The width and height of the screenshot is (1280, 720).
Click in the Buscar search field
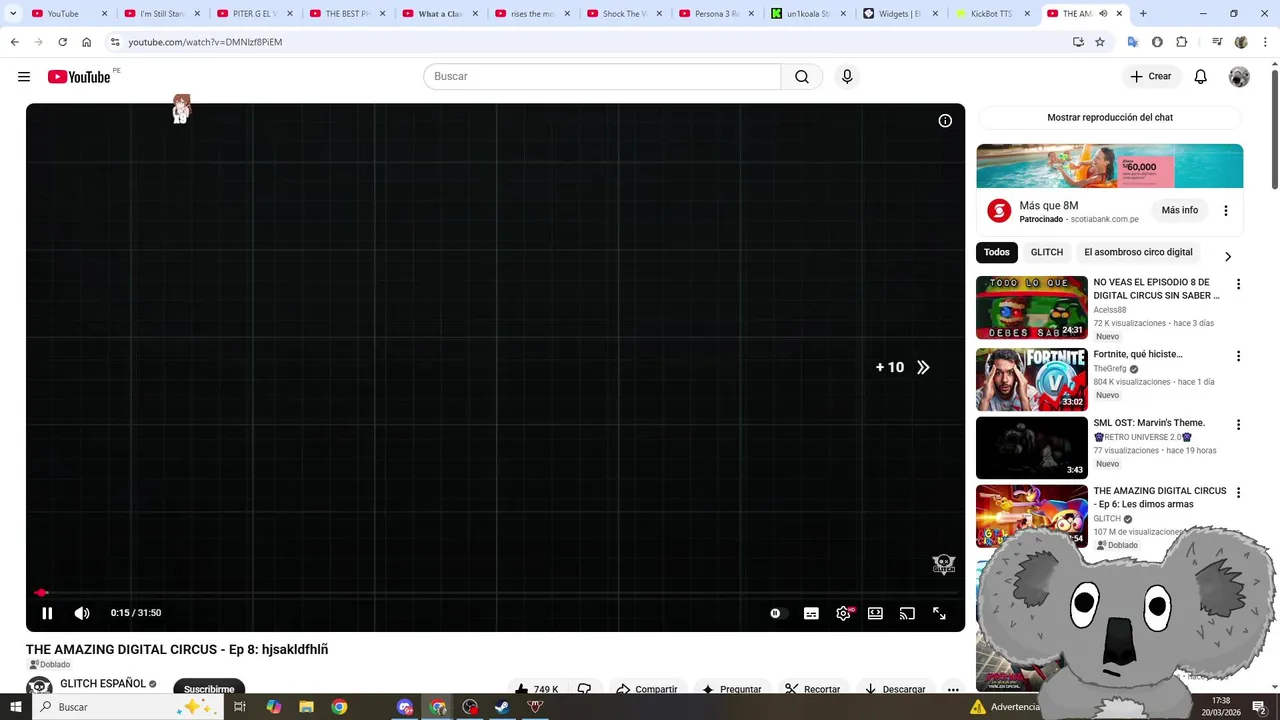pos(602,77)
